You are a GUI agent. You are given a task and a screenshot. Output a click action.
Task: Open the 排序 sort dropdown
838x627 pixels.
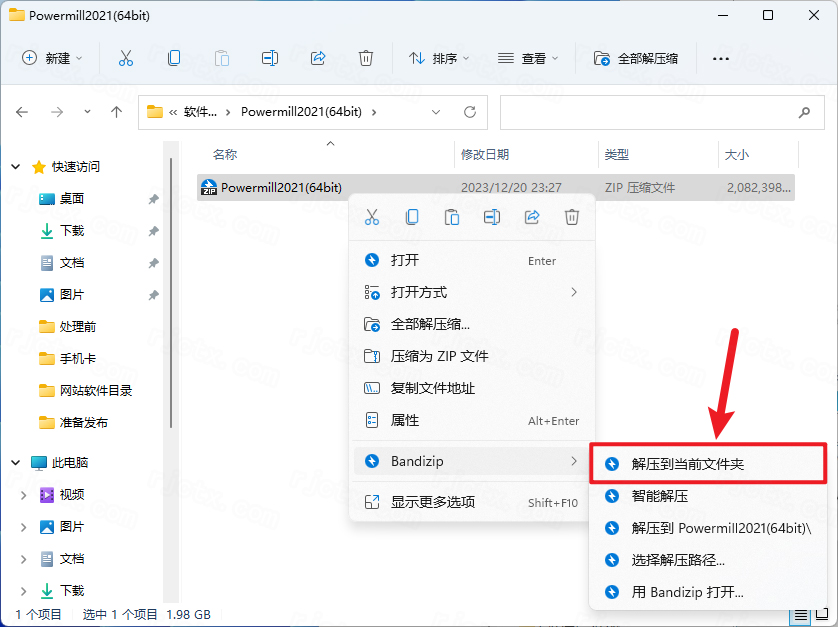439,58
